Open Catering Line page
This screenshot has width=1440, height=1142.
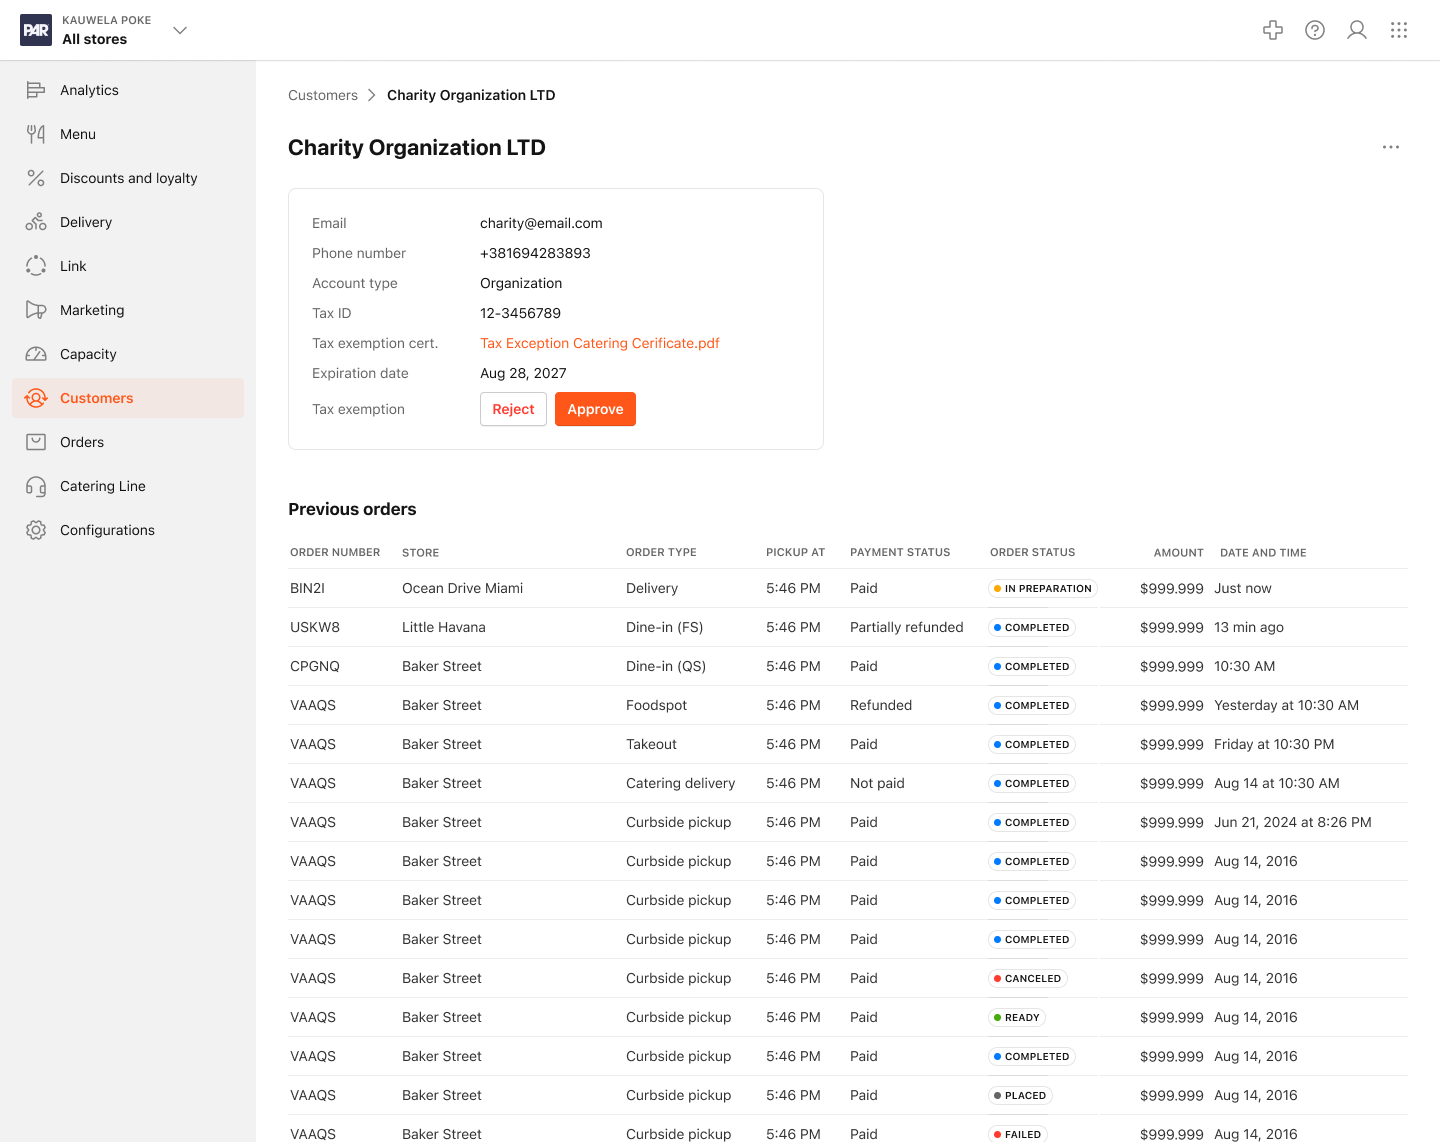tap(128, 486)
